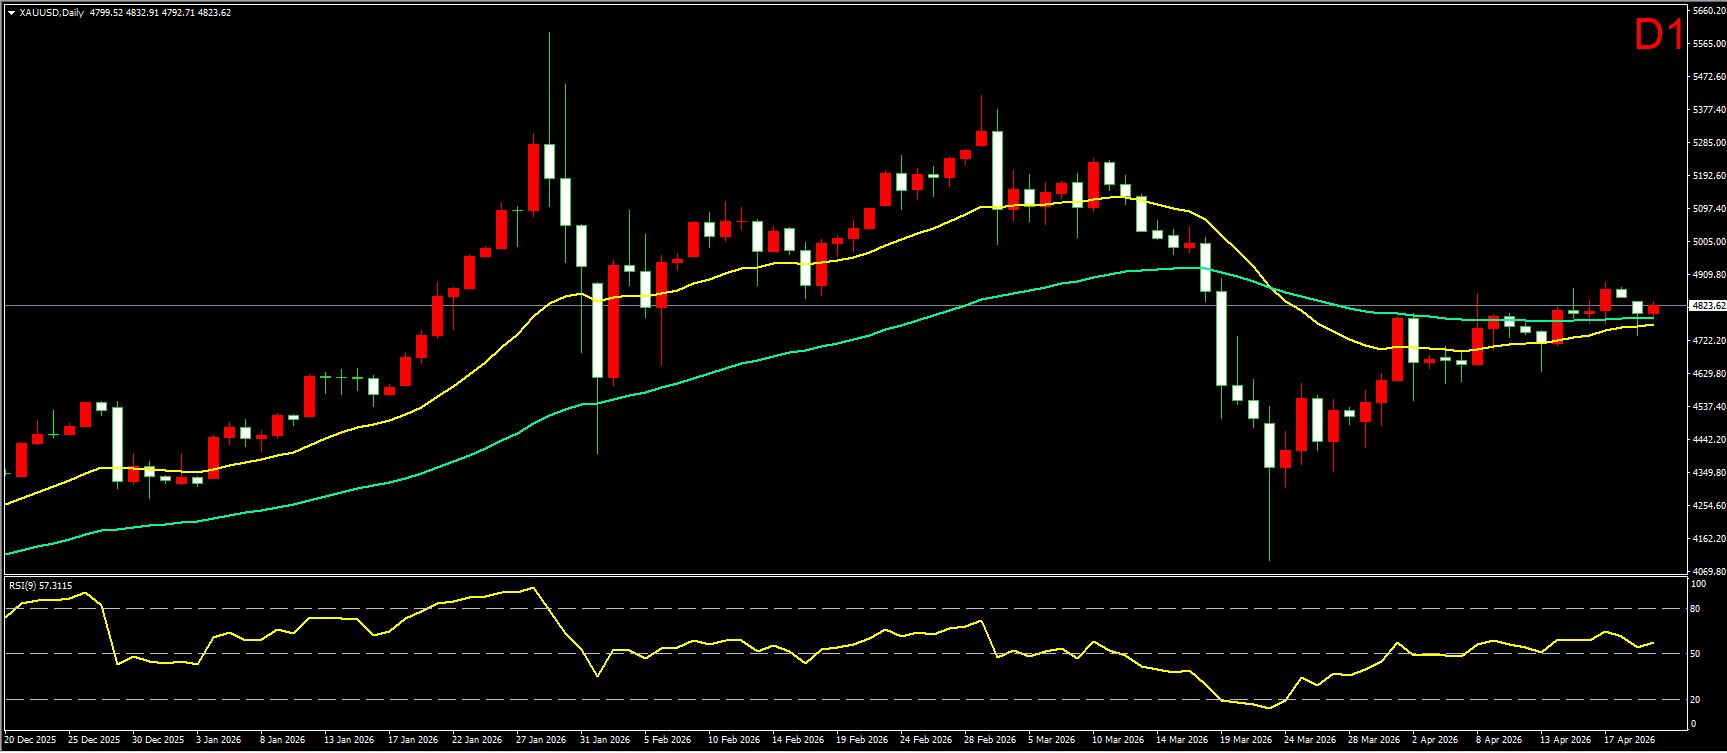Click the 5660.20 price scale label

coord(1709,11)
